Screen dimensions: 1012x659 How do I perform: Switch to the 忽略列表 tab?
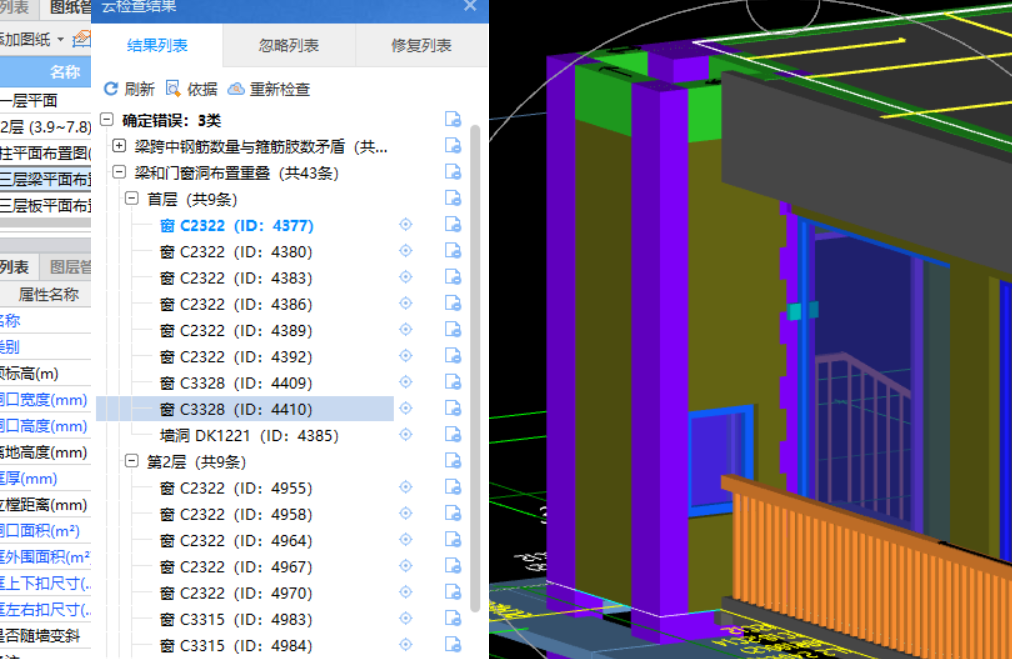pos(289,45)
